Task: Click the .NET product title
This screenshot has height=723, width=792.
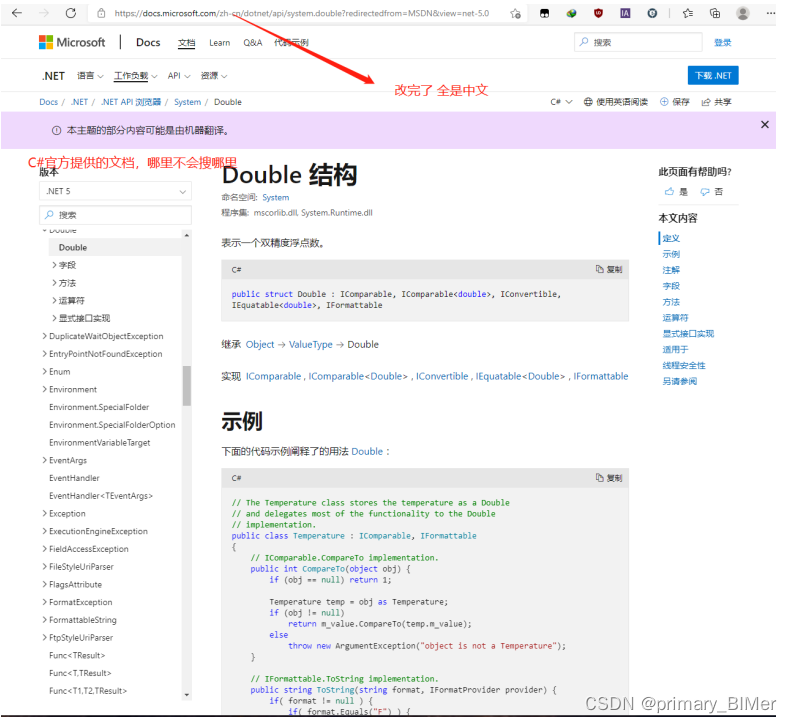Action: click(53, 76)
